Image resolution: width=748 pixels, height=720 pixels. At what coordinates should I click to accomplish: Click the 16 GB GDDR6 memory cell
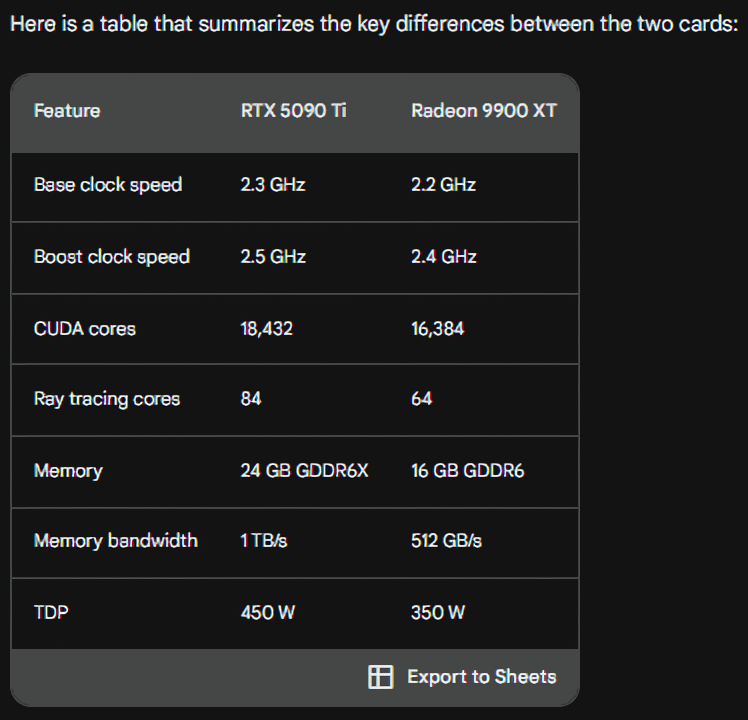[x=468, y=471]
